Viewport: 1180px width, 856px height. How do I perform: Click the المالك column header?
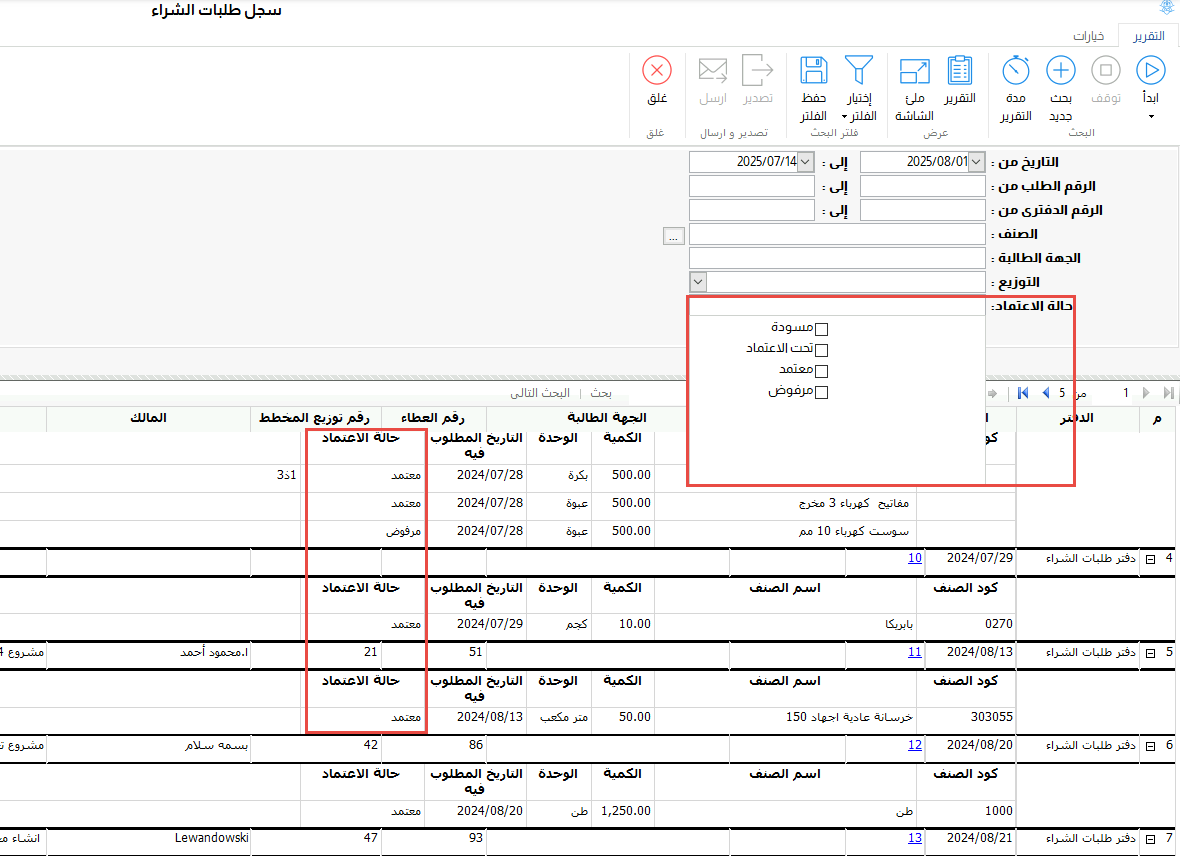(x=148, y=418)
